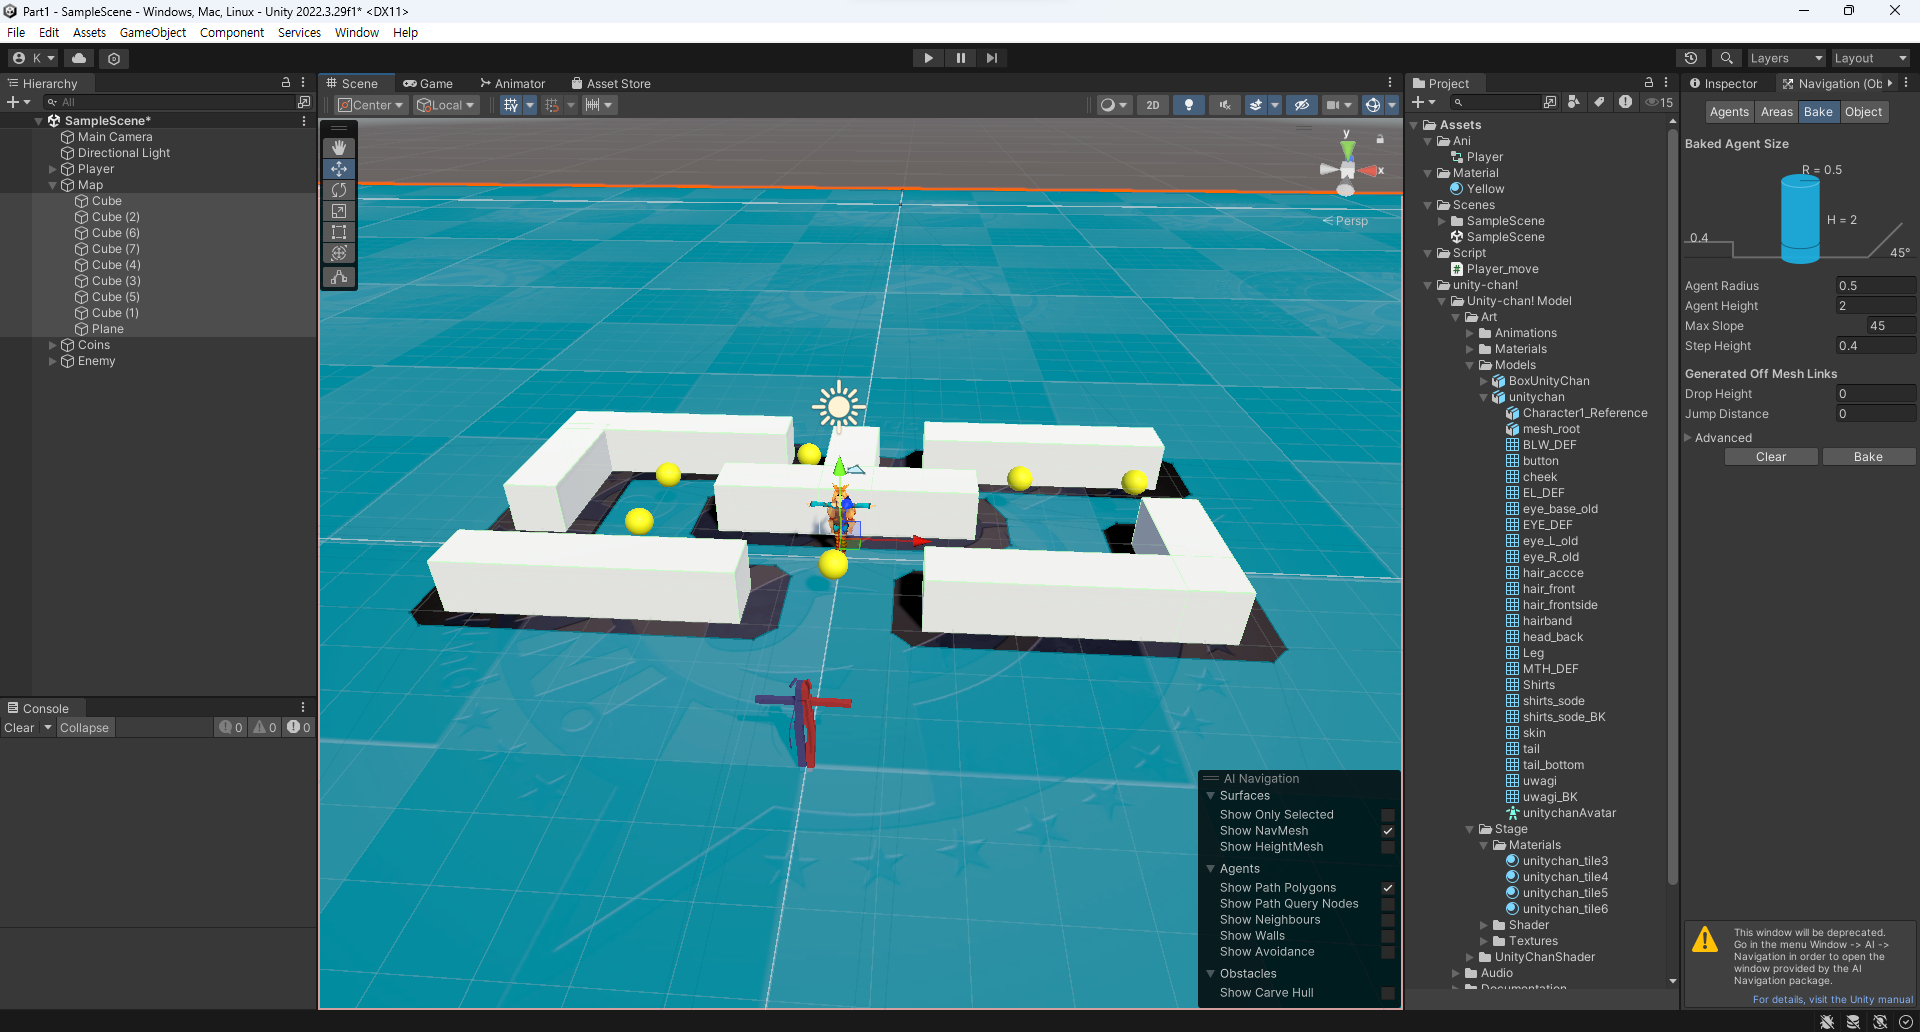Open the draw mode shading dropdown
The height and width of the screenshot is (1032, 1920).
click(1113, 105)
